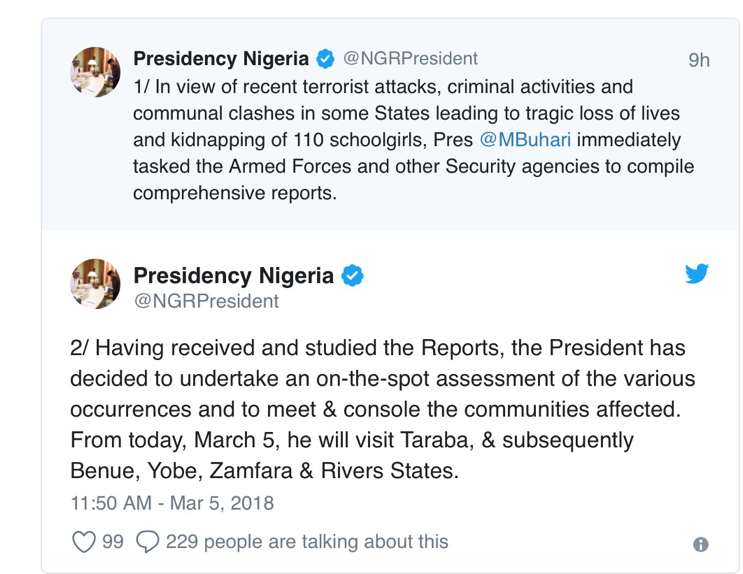
Task: Click the @NGRPresident handle beside the 9h timestamp
Action: point(411,59)
